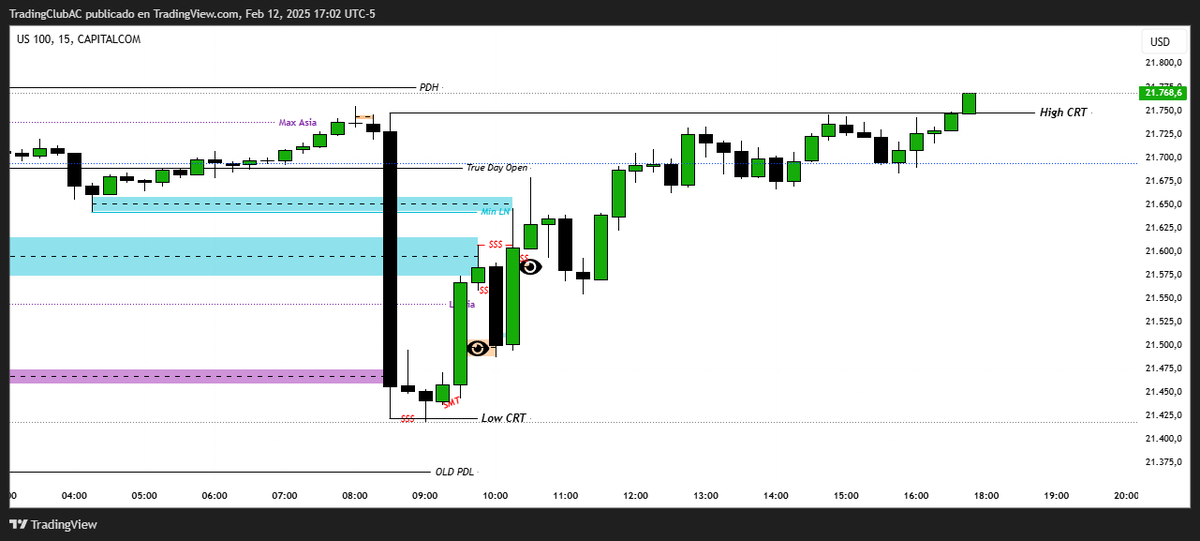Click the tall black candle at 08:30

click(x=390, y=258)
